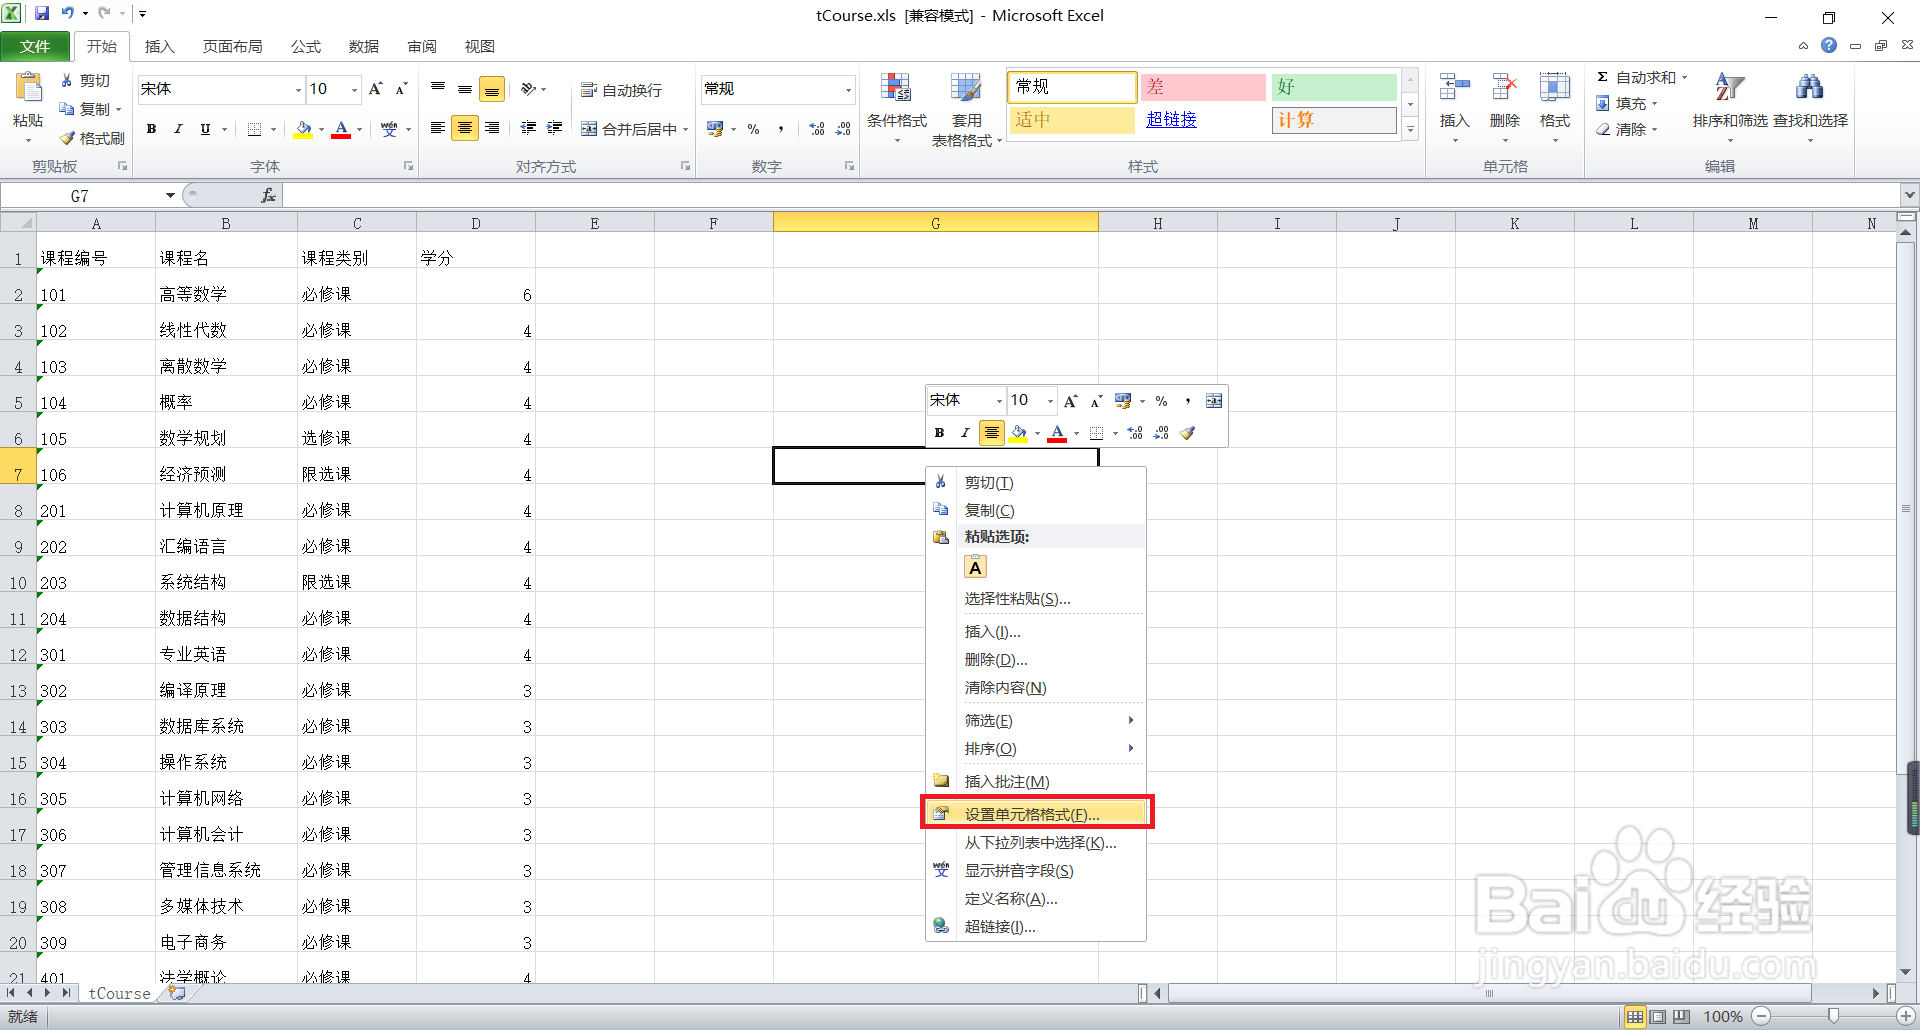Expand the cell styles gallery more arrow
The width and height of the screenshot is (1920, 1030).
point(1410,129)
